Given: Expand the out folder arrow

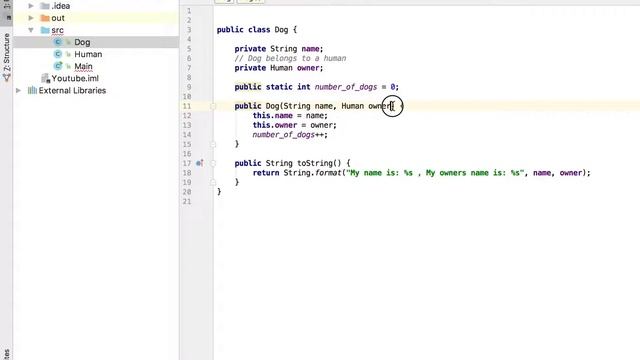Looking at the screenshot, I should click(31, 18).
